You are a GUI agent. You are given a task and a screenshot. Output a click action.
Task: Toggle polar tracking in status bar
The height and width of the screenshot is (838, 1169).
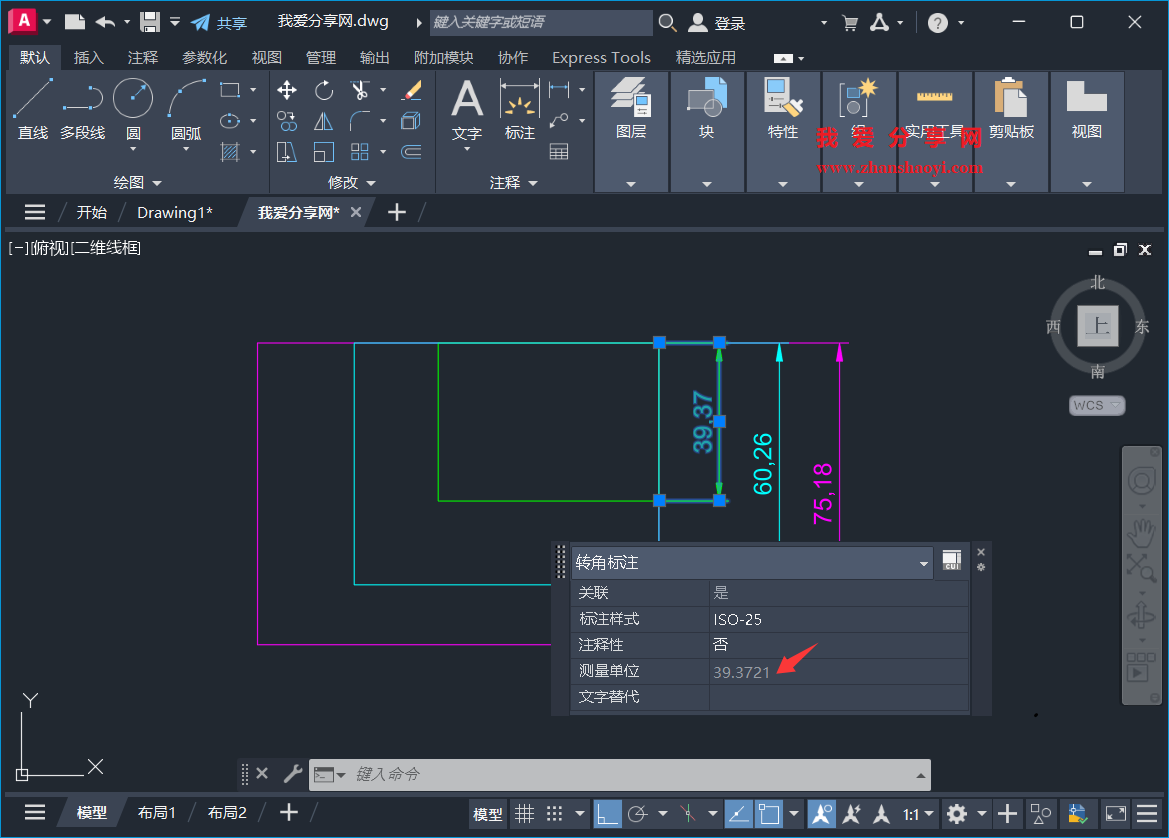click(x=637, y=814)
